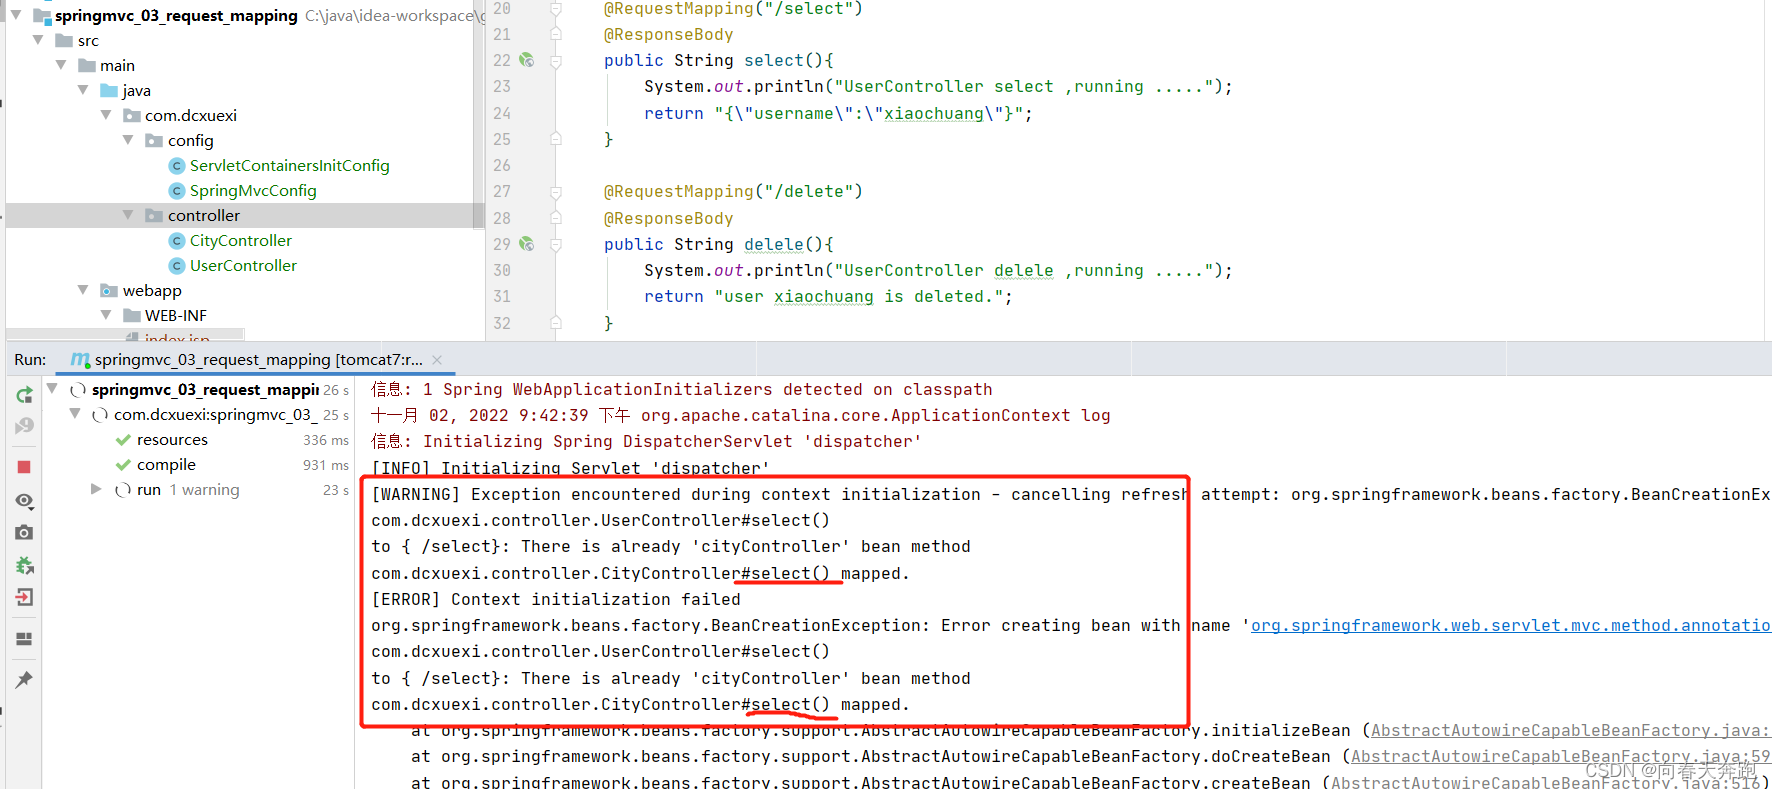This screenshot has height=789, width=1772.
Task: Click the UserController class icon
Action: (177, 265)
